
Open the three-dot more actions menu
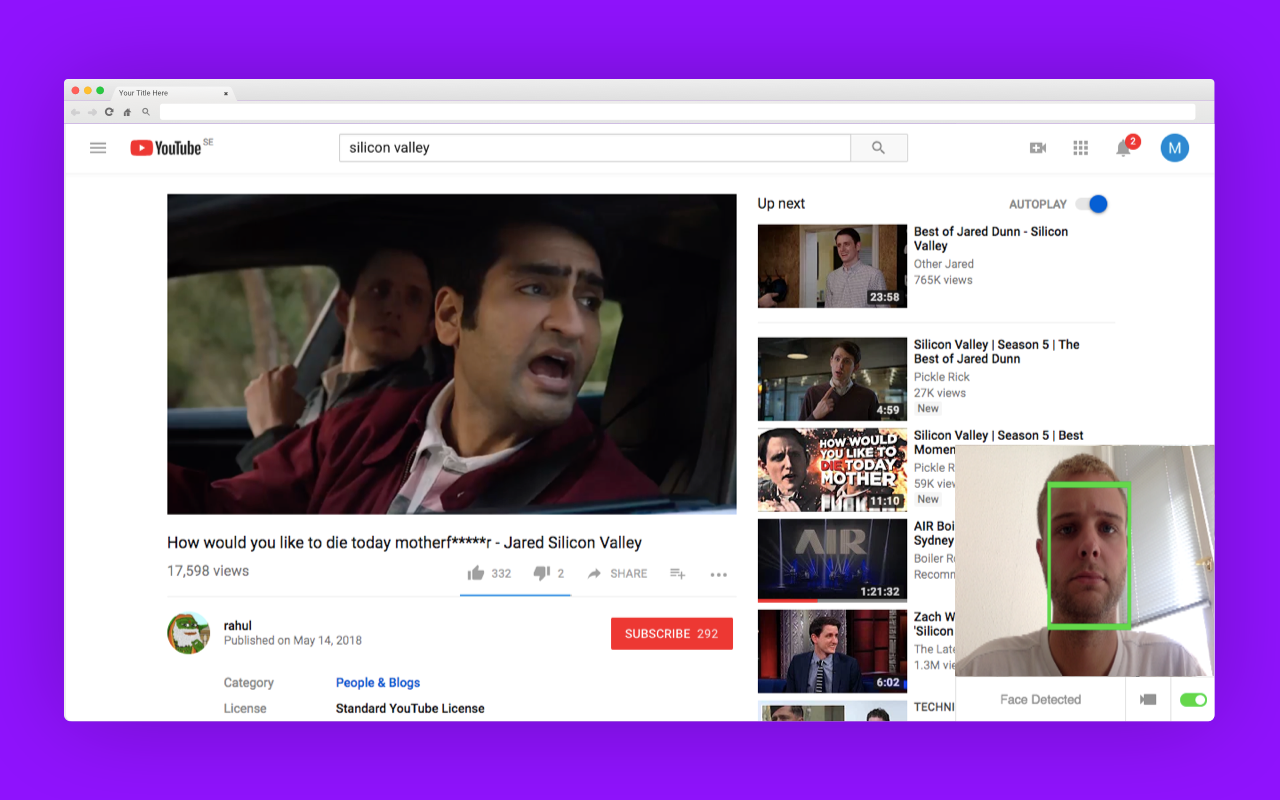click(719, 574)
